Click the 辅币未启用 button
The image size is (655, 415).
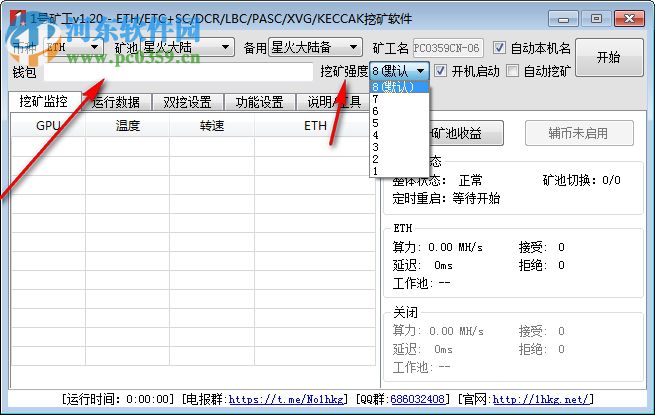[x=579, y=133]
